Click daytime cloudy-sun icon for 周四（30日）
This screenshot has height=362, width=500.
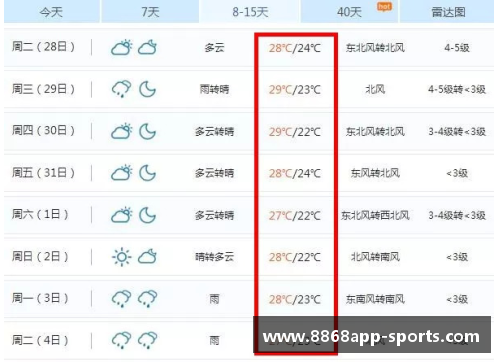tap(121, 131)
